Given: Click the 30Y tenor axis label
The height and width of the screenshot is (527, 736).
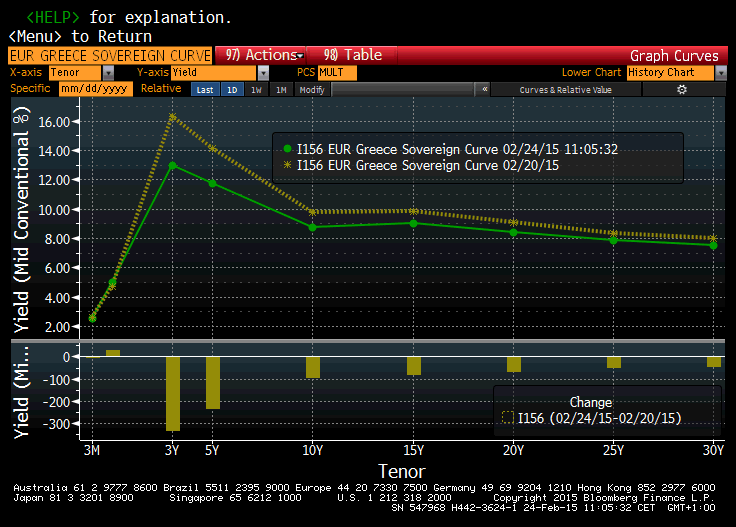Looking at the screenshot, I should [713, 451].
